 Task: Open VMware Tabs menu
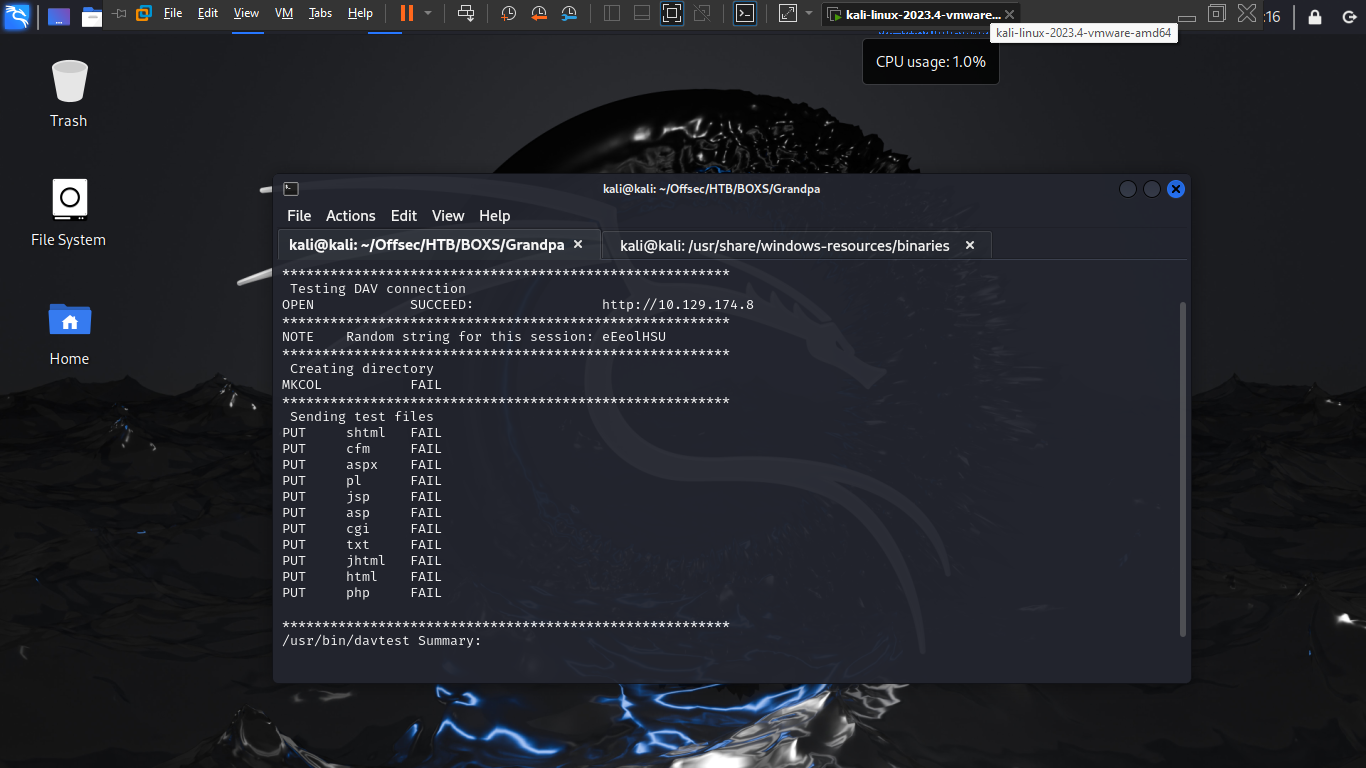[x=320, y=13]
